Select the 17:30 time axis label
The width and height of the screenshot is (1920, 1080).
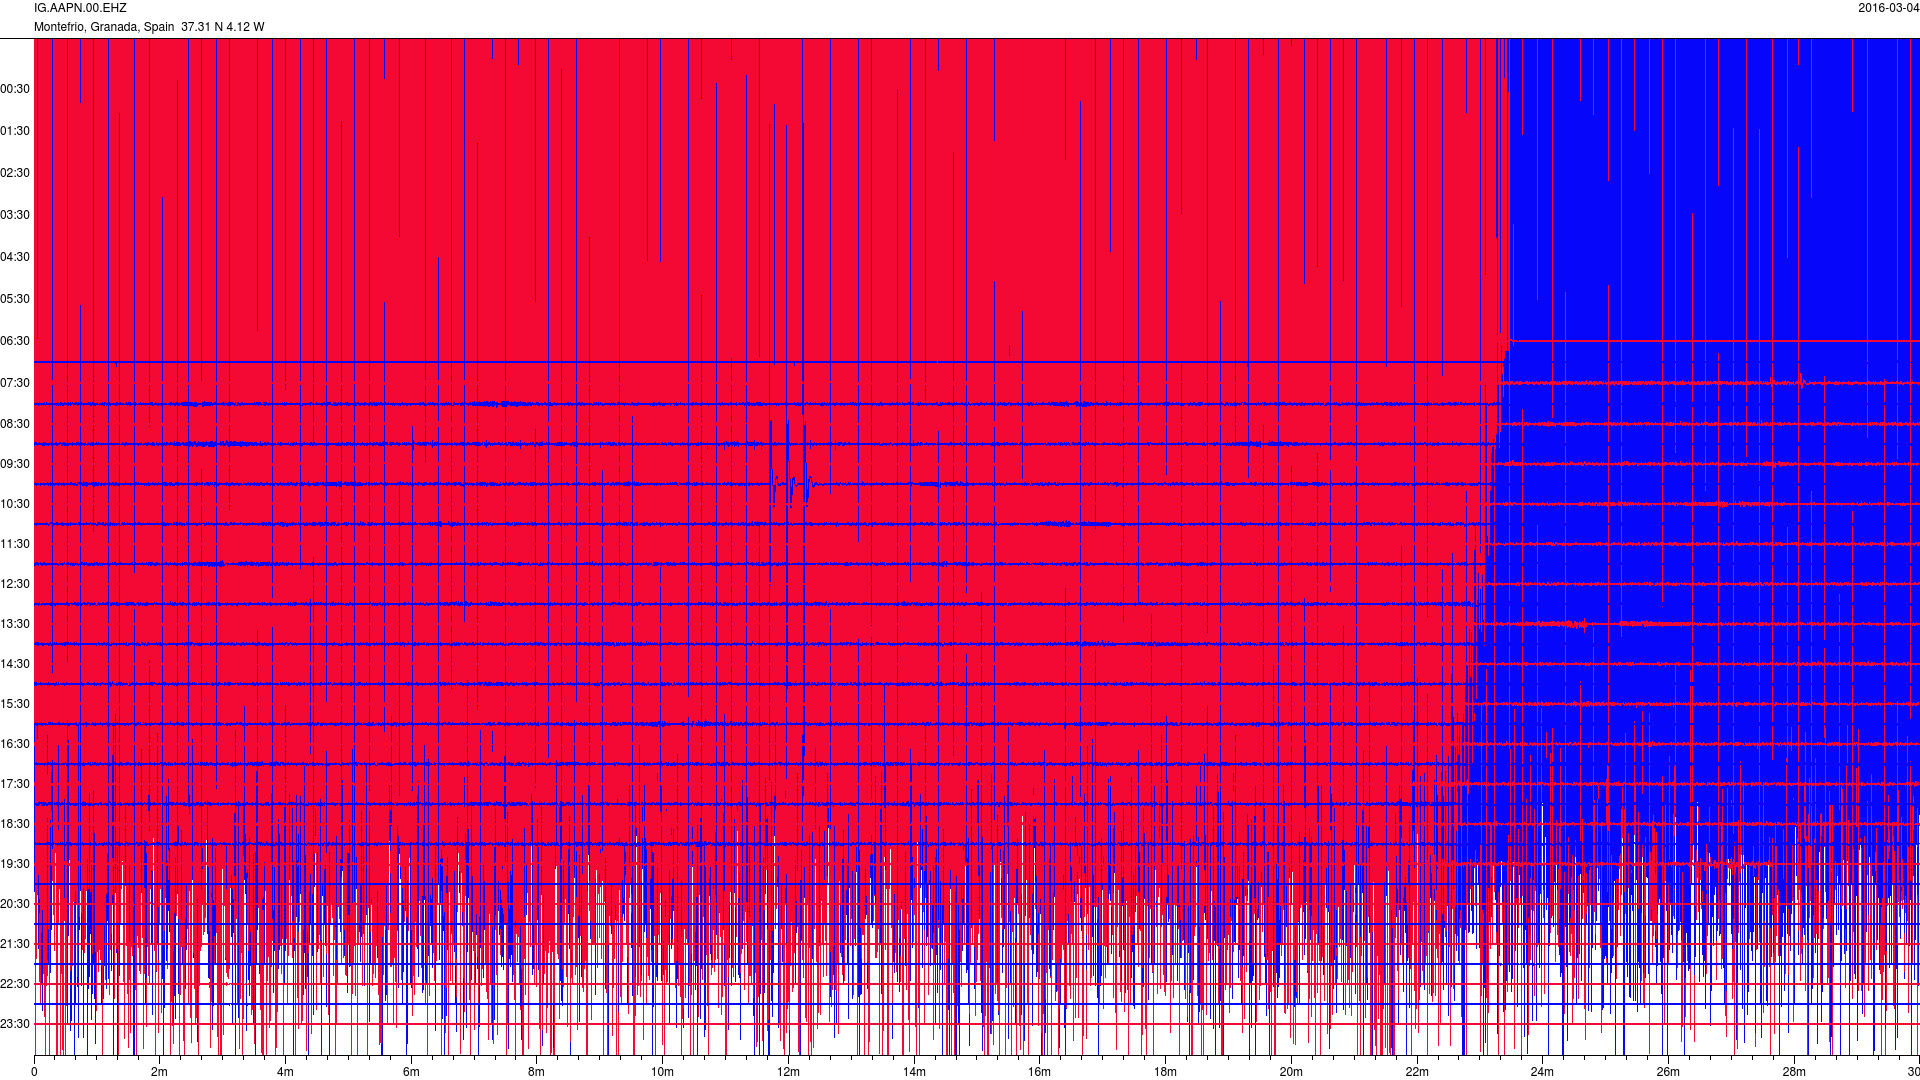pos(15,784)
